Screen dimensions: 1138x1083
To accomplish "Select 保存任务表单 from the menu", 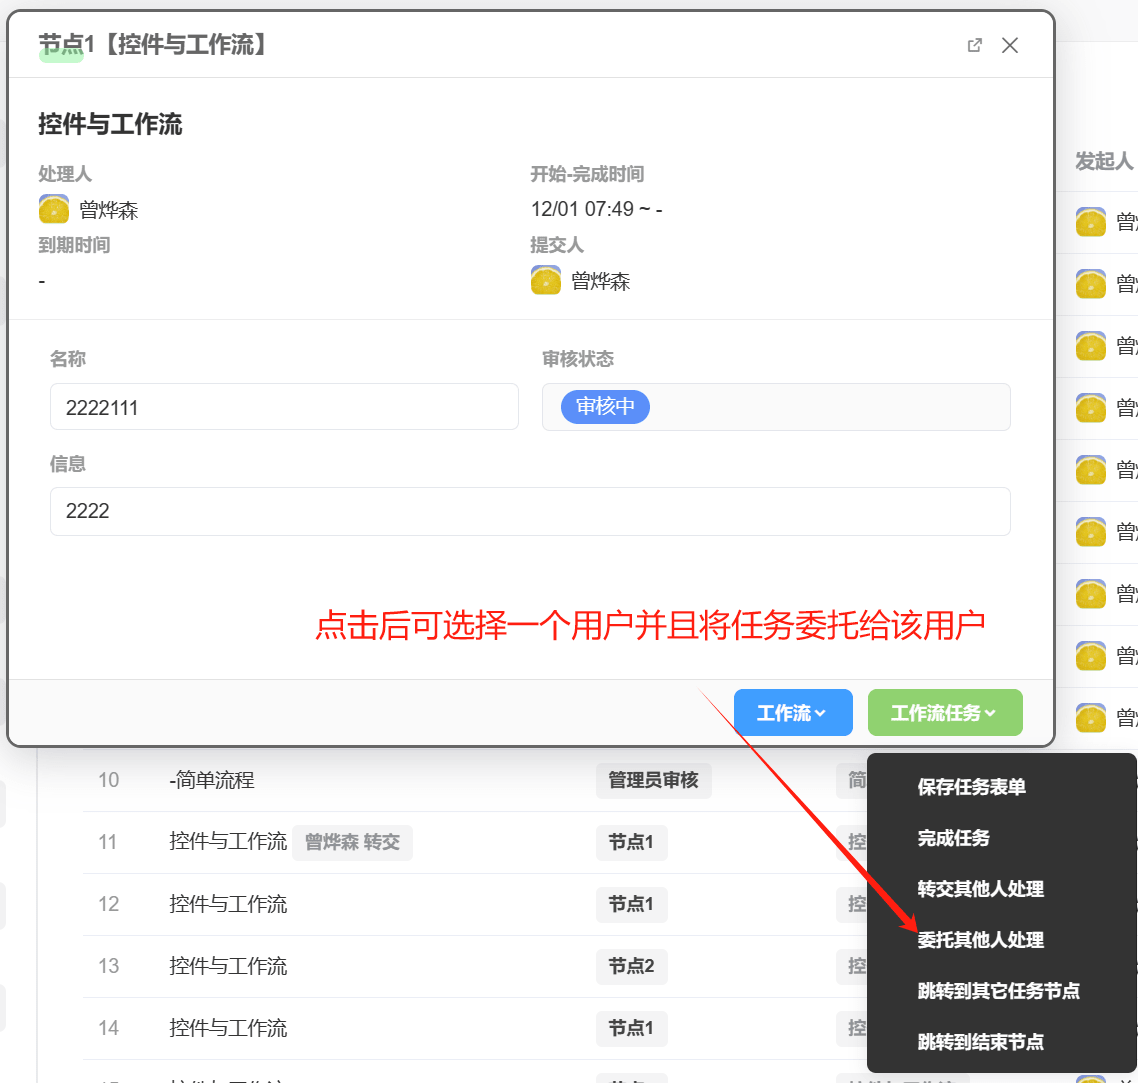I will [971, 787].
